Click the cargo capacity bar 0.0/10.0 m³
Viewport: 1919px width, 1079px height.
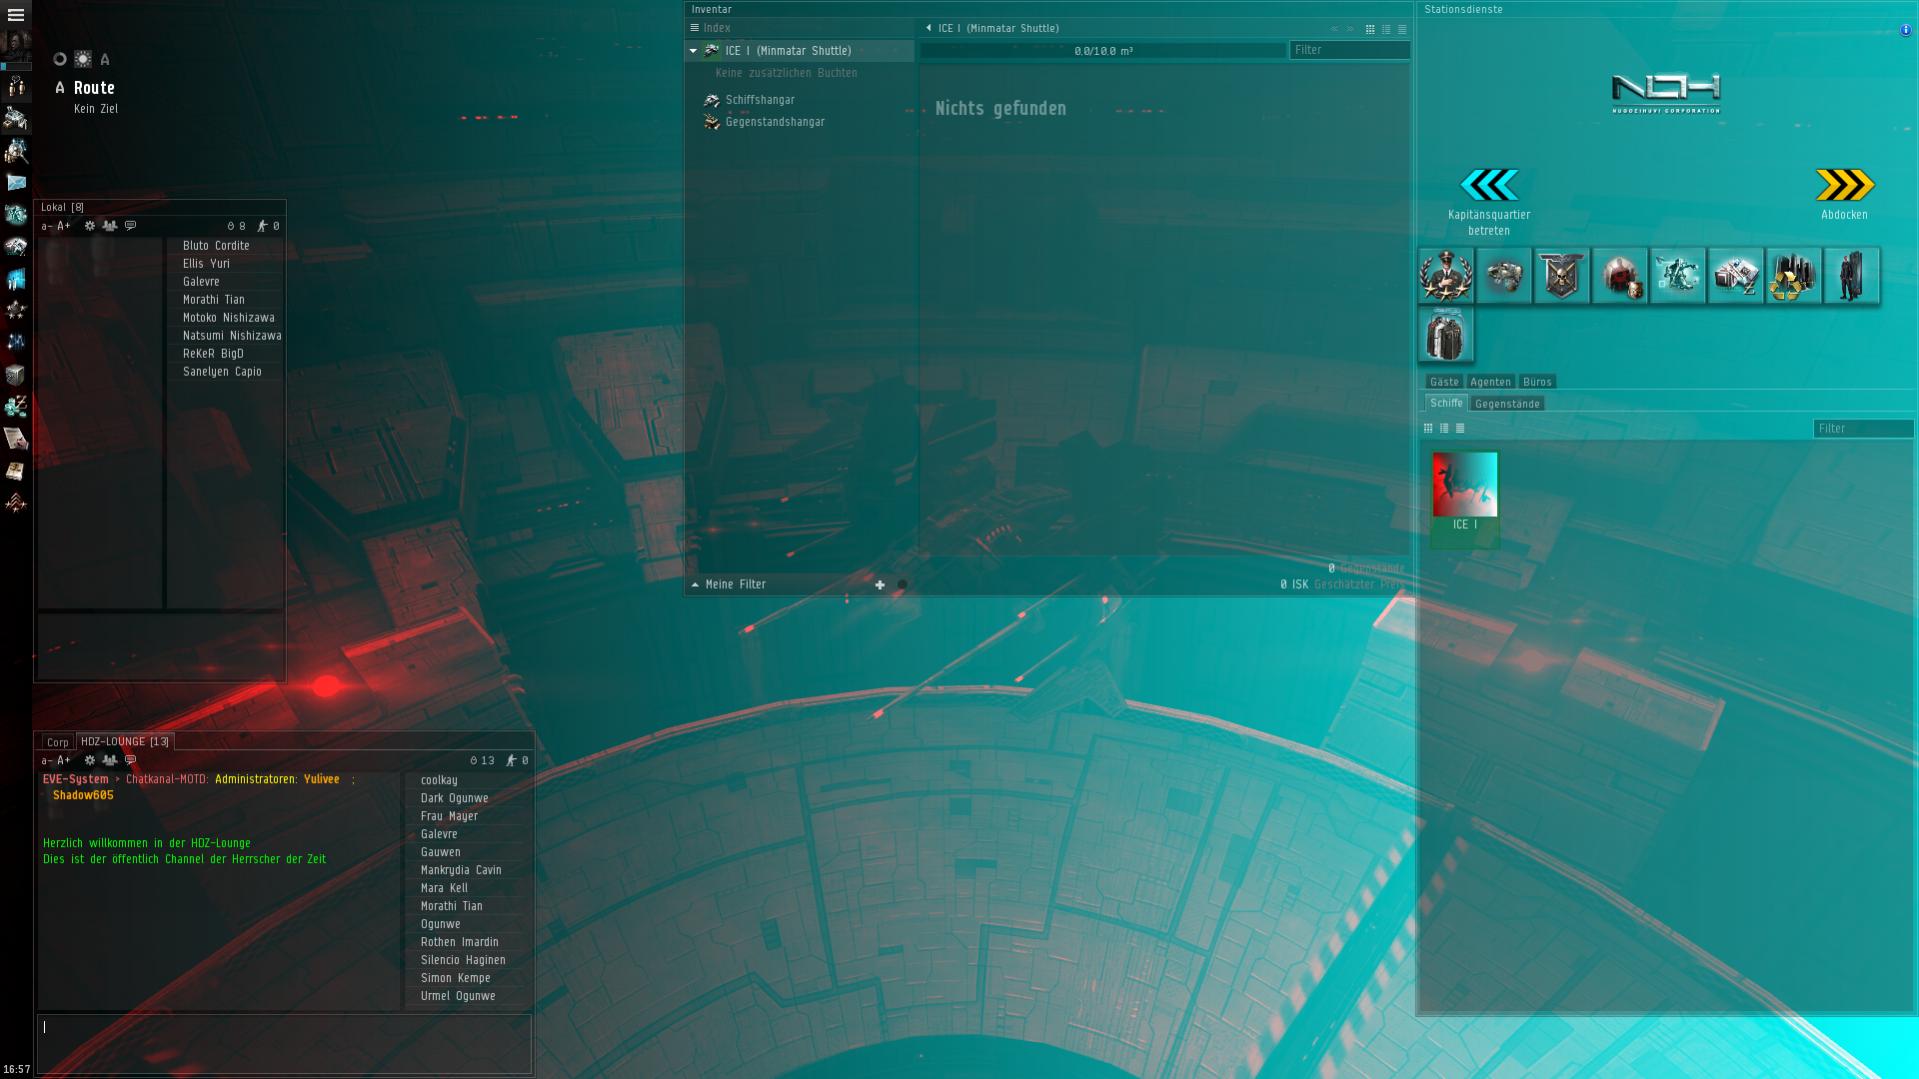click(1103, 51)
